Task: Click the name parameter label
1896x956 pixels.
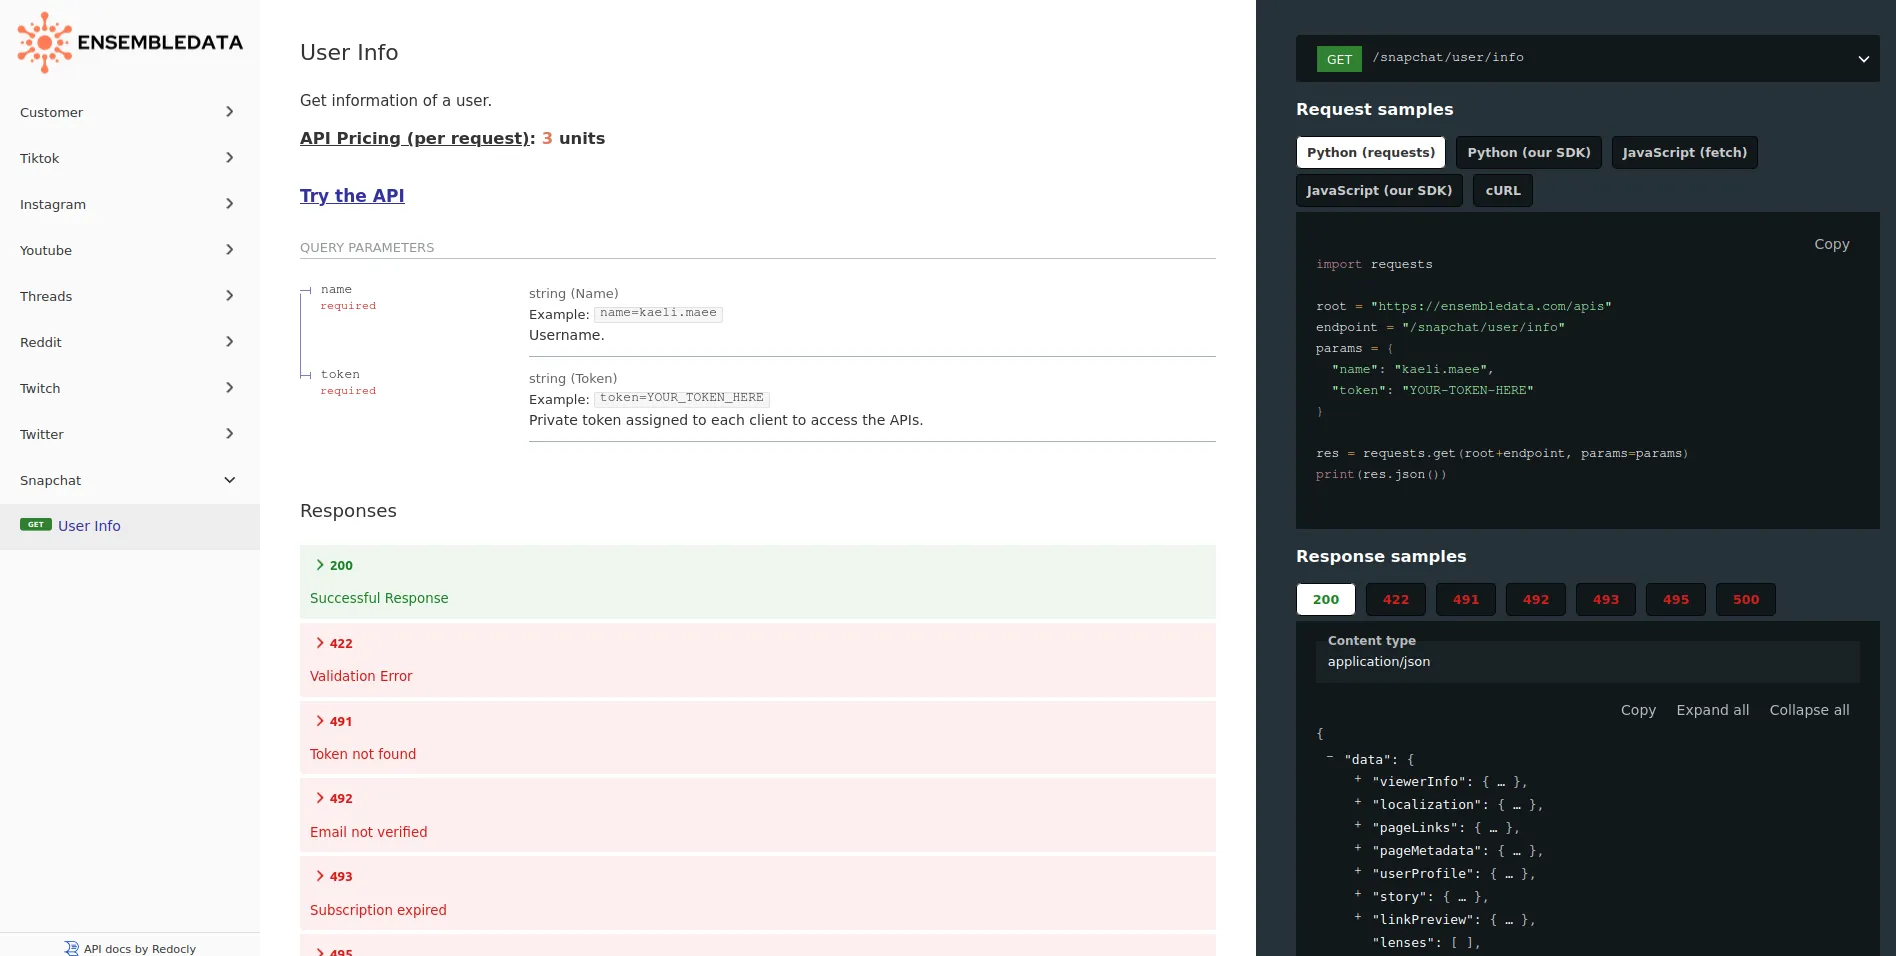Action: pyautogui.click(x=336, y=290)
